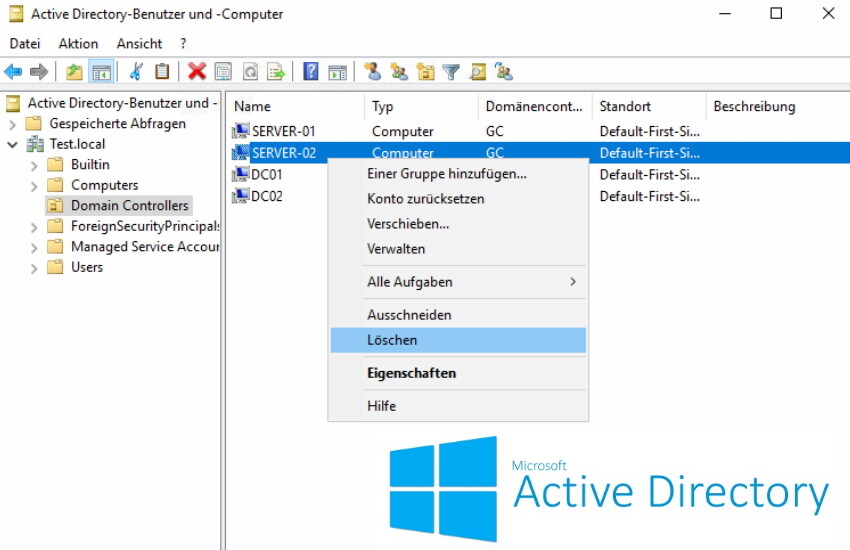This screenshot has height=550, width=850.
Task: Maximize the Active Directory window
Action: [x=776, y=14]
